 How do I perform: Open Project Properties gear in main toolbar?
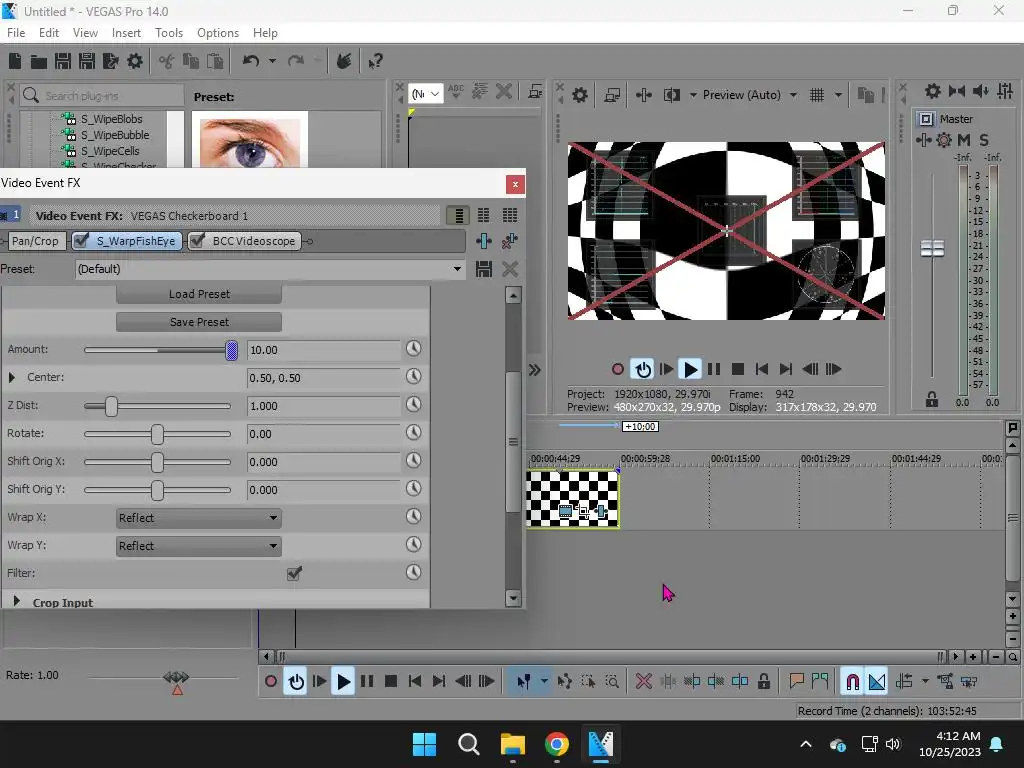coord(135,61)
